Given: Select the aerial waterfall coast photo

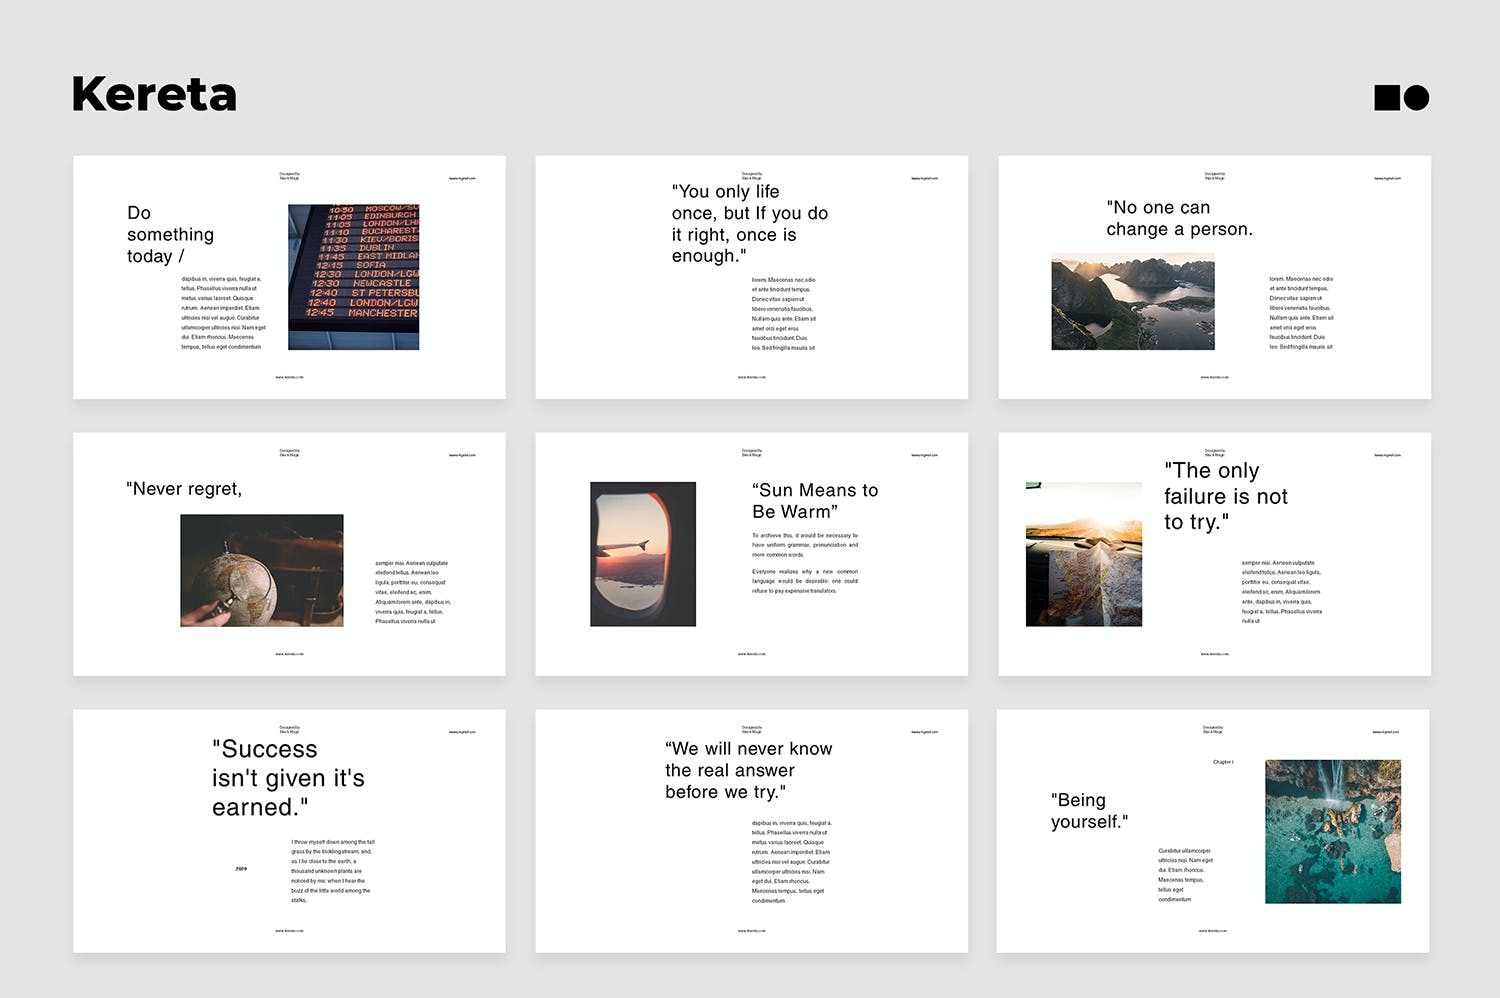Looking at the screenshot, I should (x=1332, y=831).
